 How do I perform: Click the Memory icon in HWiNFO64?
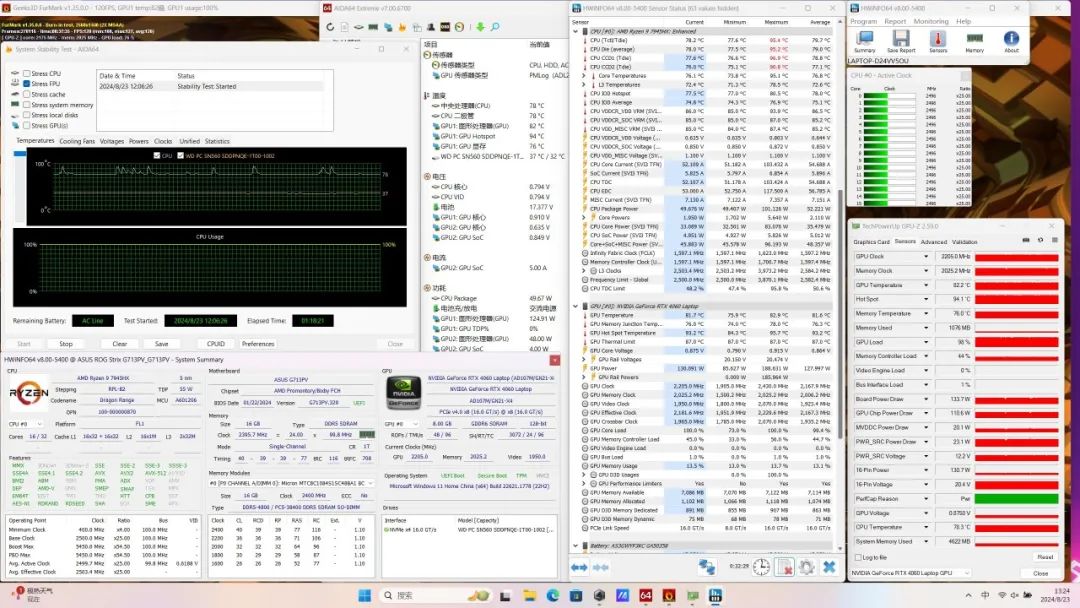(974, 39)
